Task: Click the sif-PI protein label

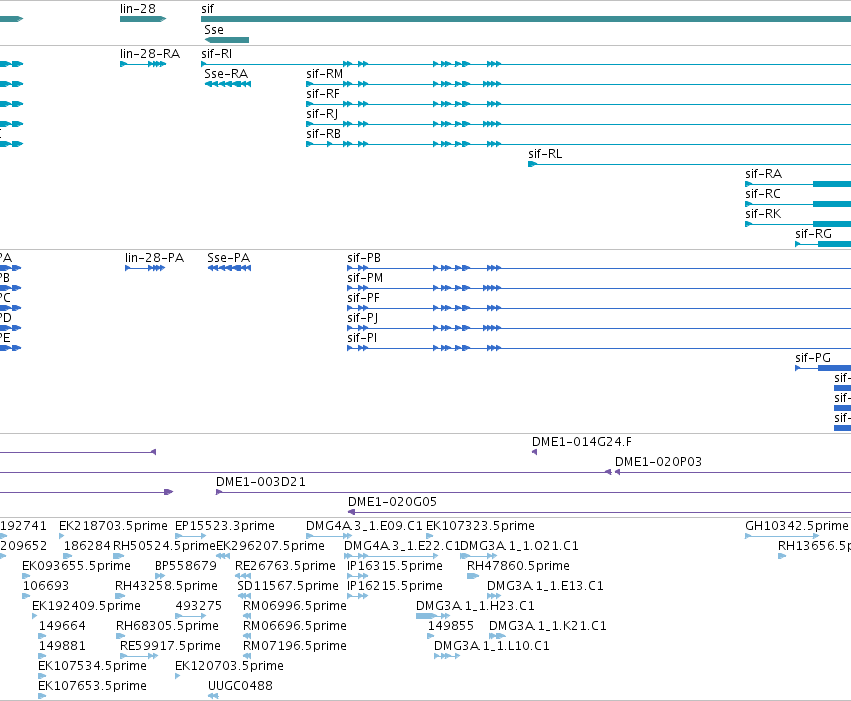Action: coord(362,338)
